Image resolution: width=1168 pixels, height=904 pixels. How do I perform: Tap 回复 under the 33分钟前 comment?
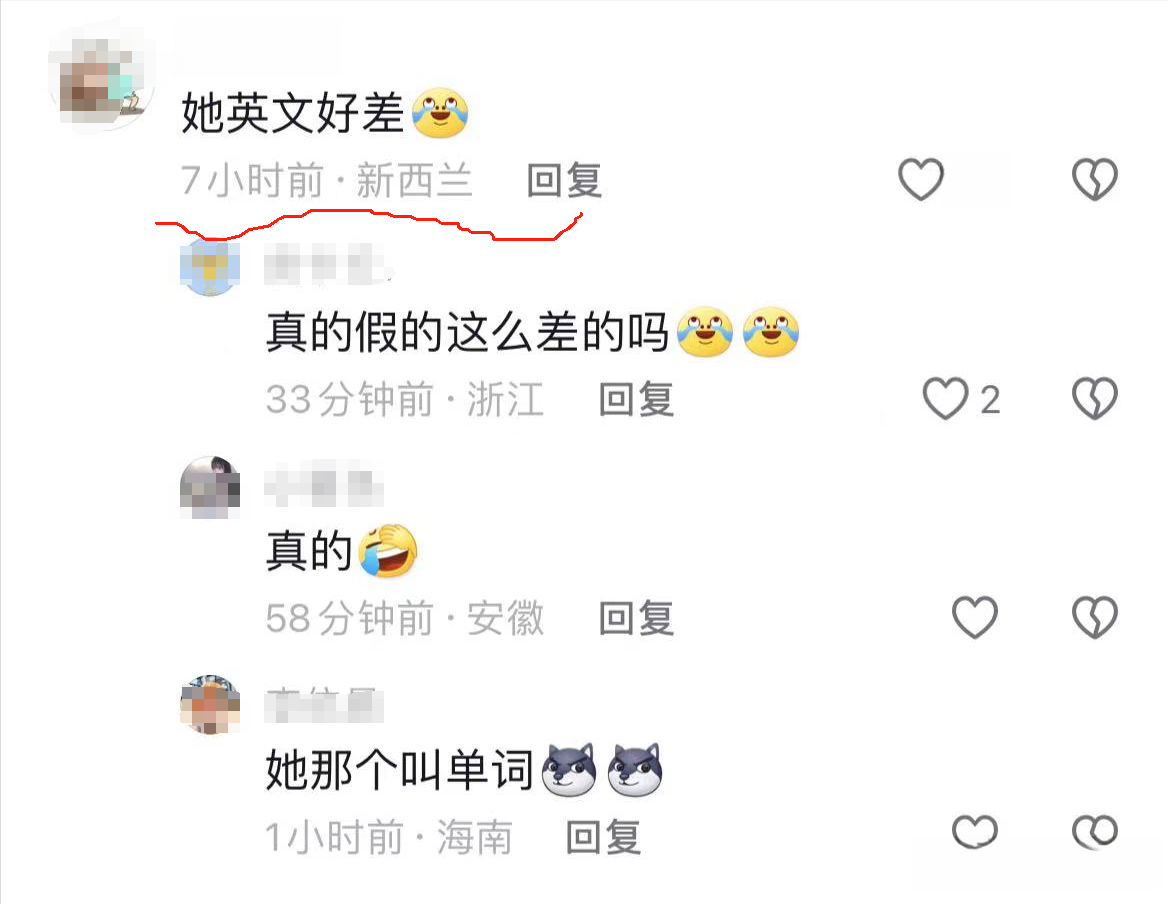pyautogui.click(x=636, y=399)
